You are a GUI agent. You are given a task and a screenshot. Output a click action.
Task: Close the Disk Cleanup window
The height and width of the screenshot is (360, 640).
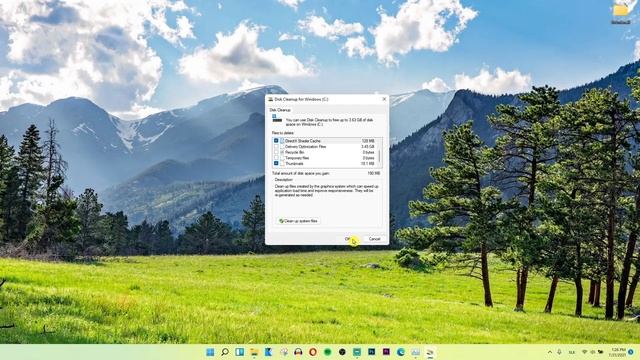coord(384,99)
